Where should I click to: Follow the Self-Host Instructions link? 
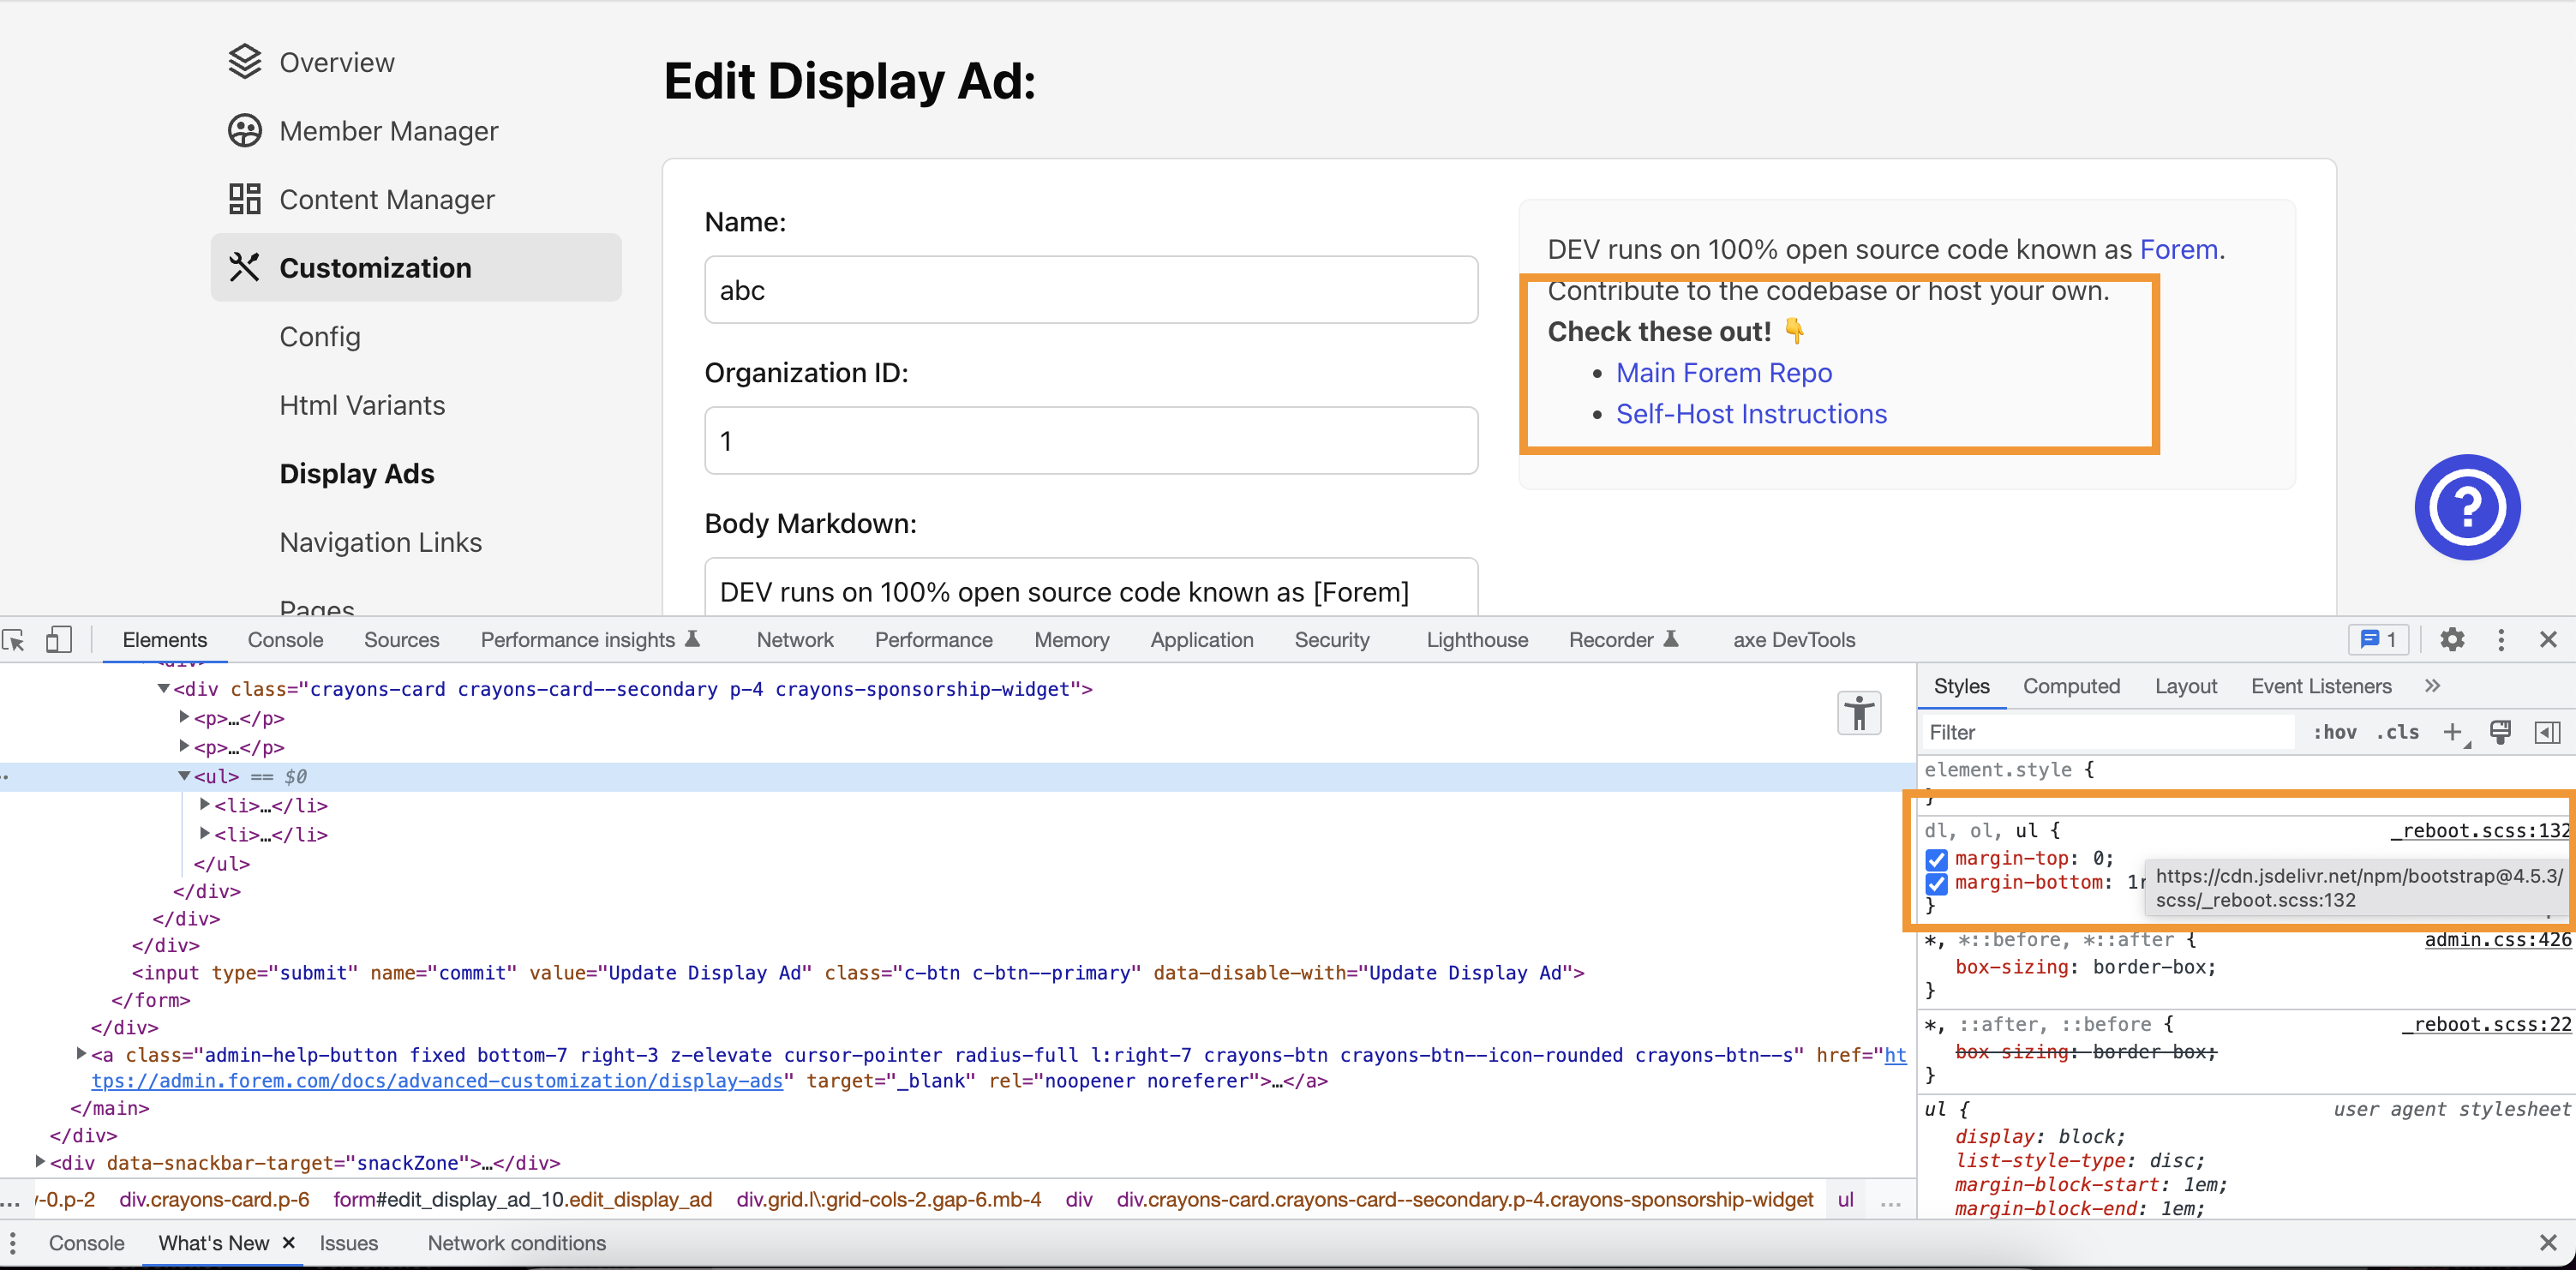1751,413
